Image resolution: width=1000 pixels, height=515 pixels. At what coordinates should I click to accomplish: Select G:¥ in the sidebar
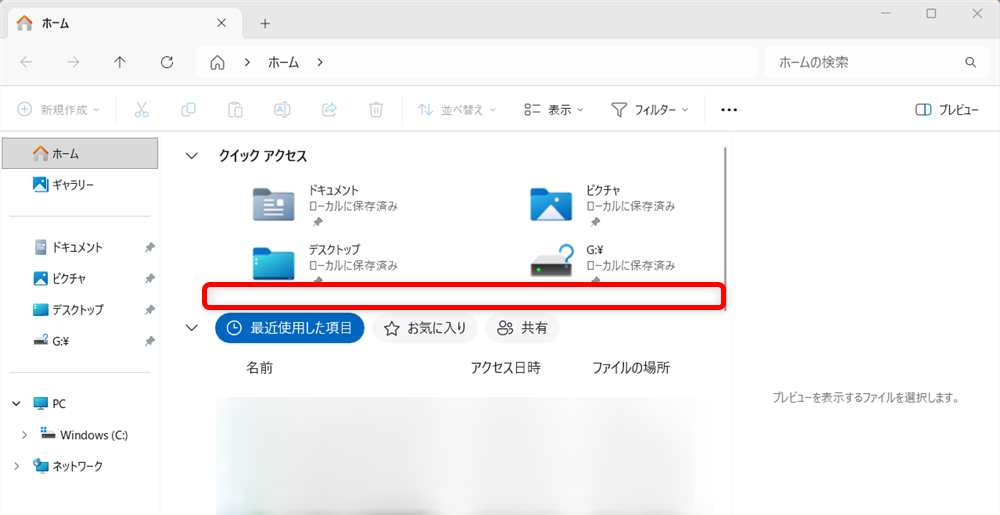click(x=80, y=341)
